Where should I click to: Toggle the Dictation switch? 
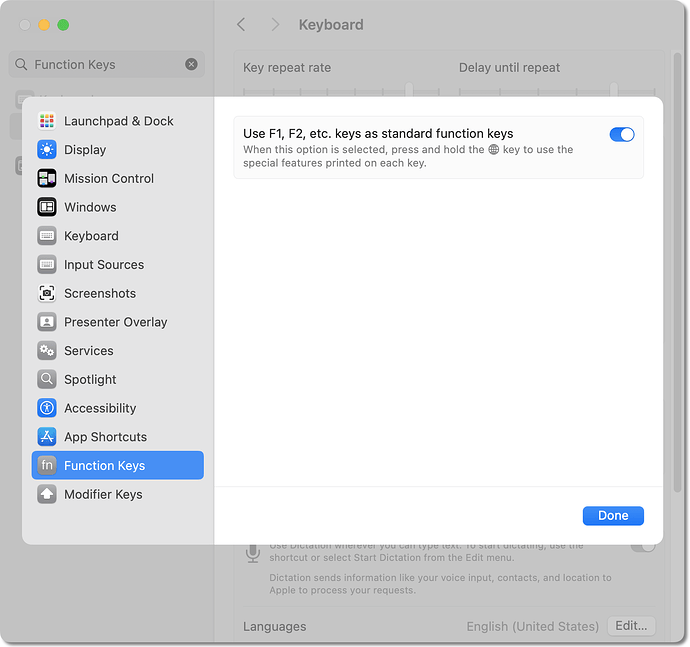(643, 545)
